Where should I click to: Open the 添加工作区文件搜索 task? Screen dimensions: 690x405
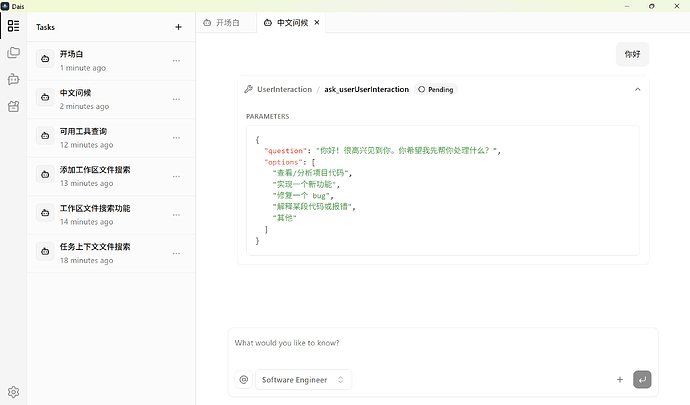(111, 176)
